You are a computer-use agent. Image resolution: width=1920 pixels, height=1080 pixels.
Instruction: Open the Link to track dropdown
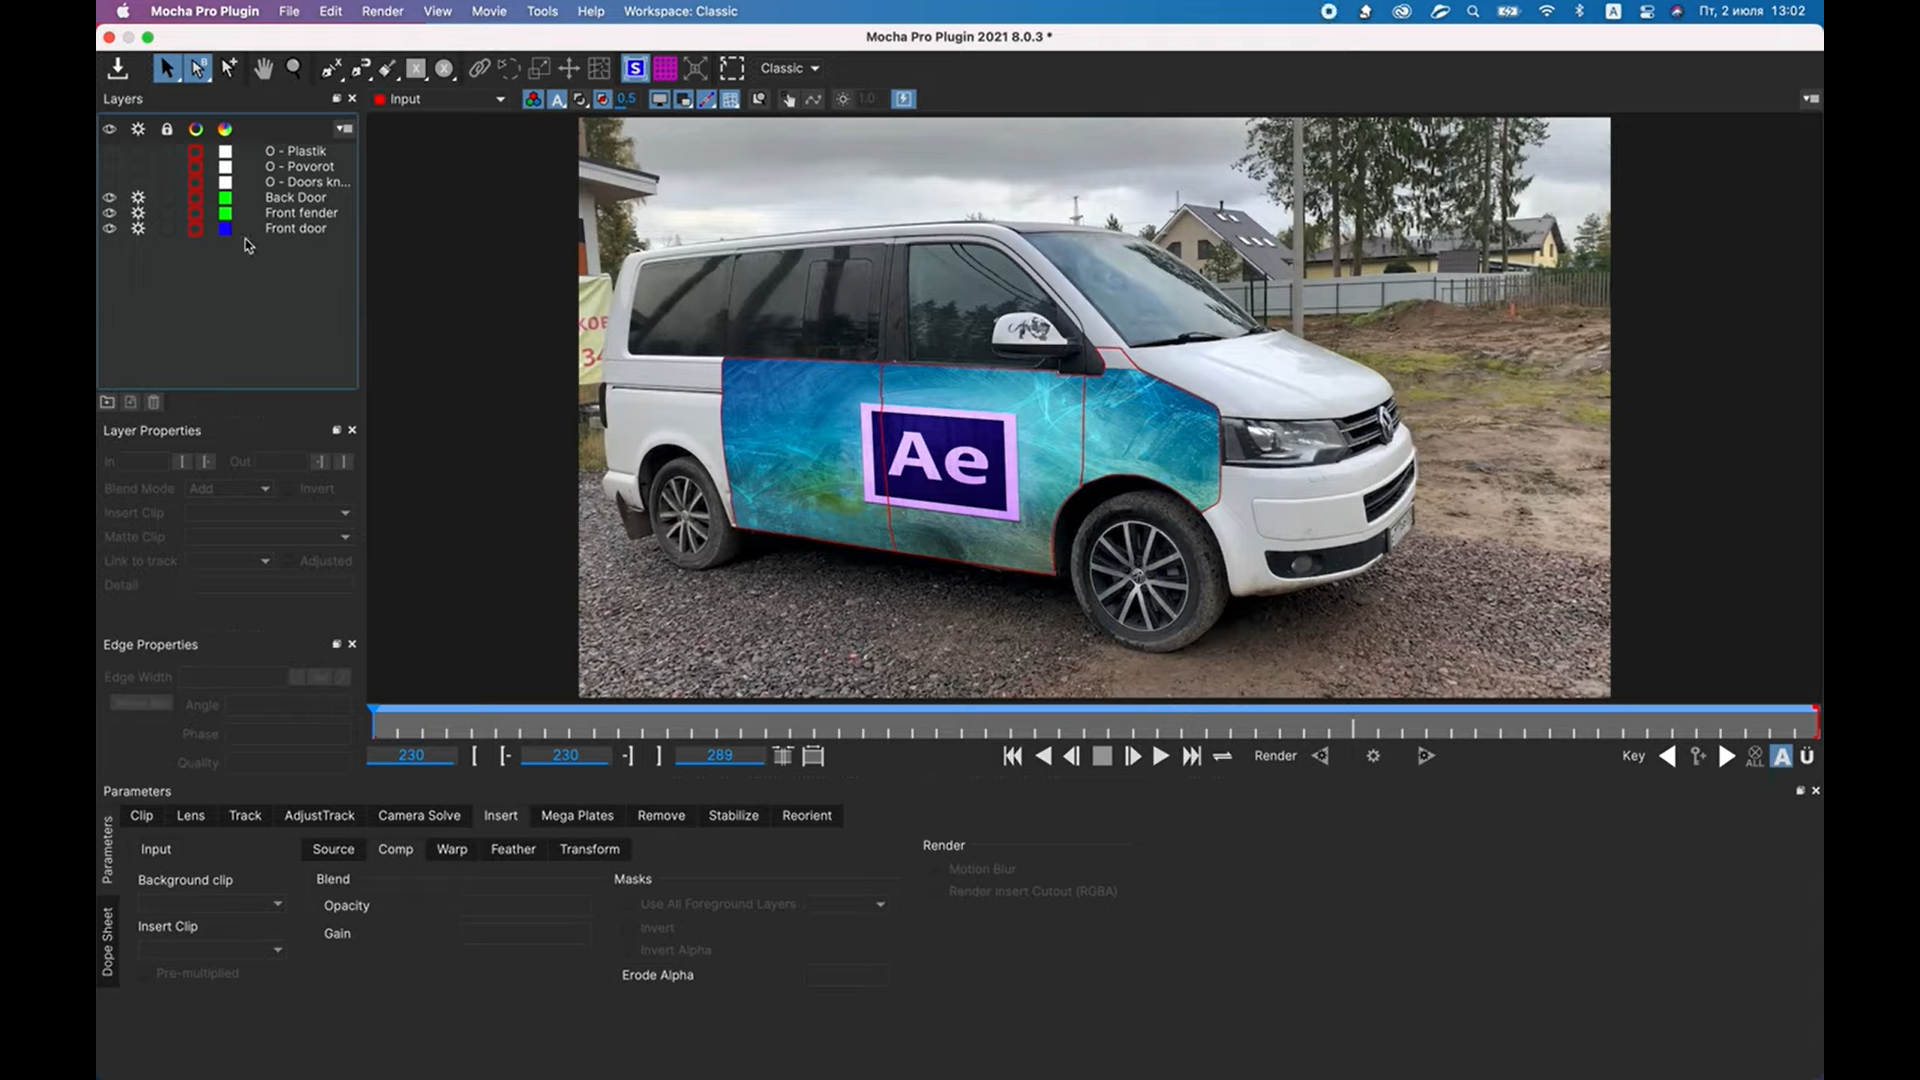(229, 561)
